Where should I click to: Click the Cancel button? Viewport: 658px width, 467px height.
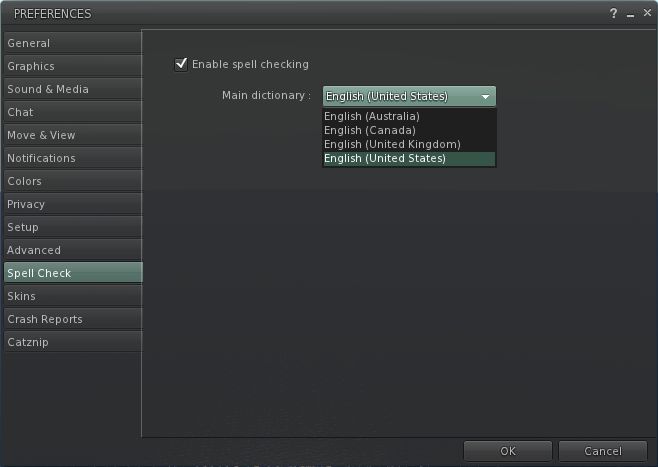[x=602, y=451]
